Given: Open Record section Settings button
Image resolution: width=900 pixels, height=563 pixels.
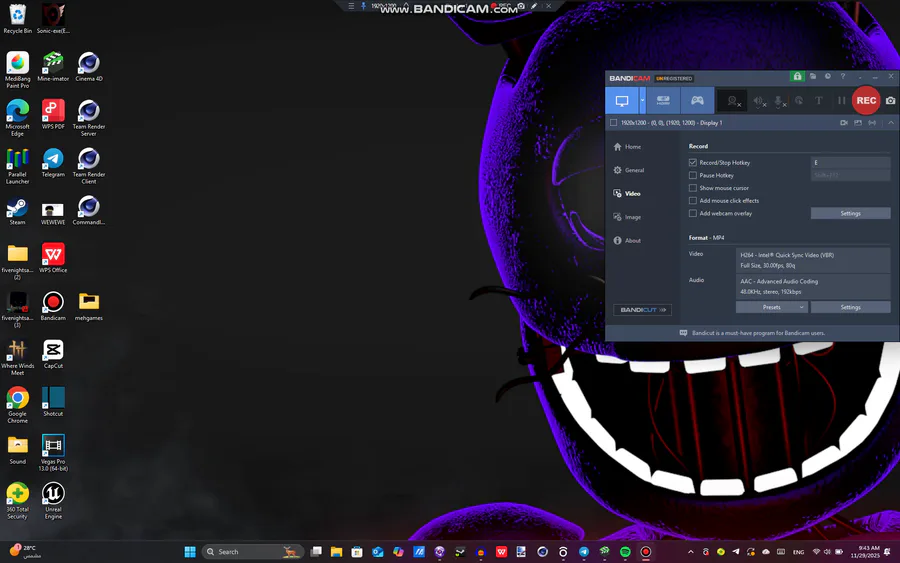Looking at the screenshot, I should click(851, 213).
